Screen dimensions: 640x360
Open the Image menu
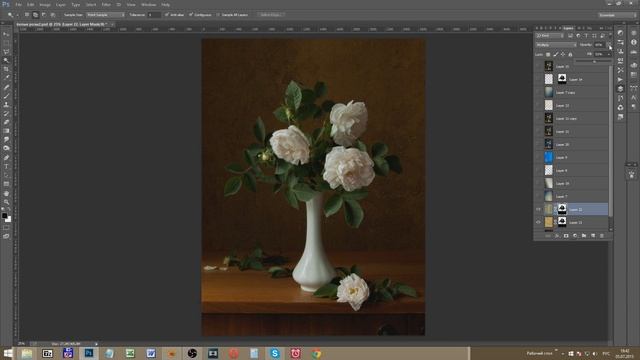click(x=45, y=4)
